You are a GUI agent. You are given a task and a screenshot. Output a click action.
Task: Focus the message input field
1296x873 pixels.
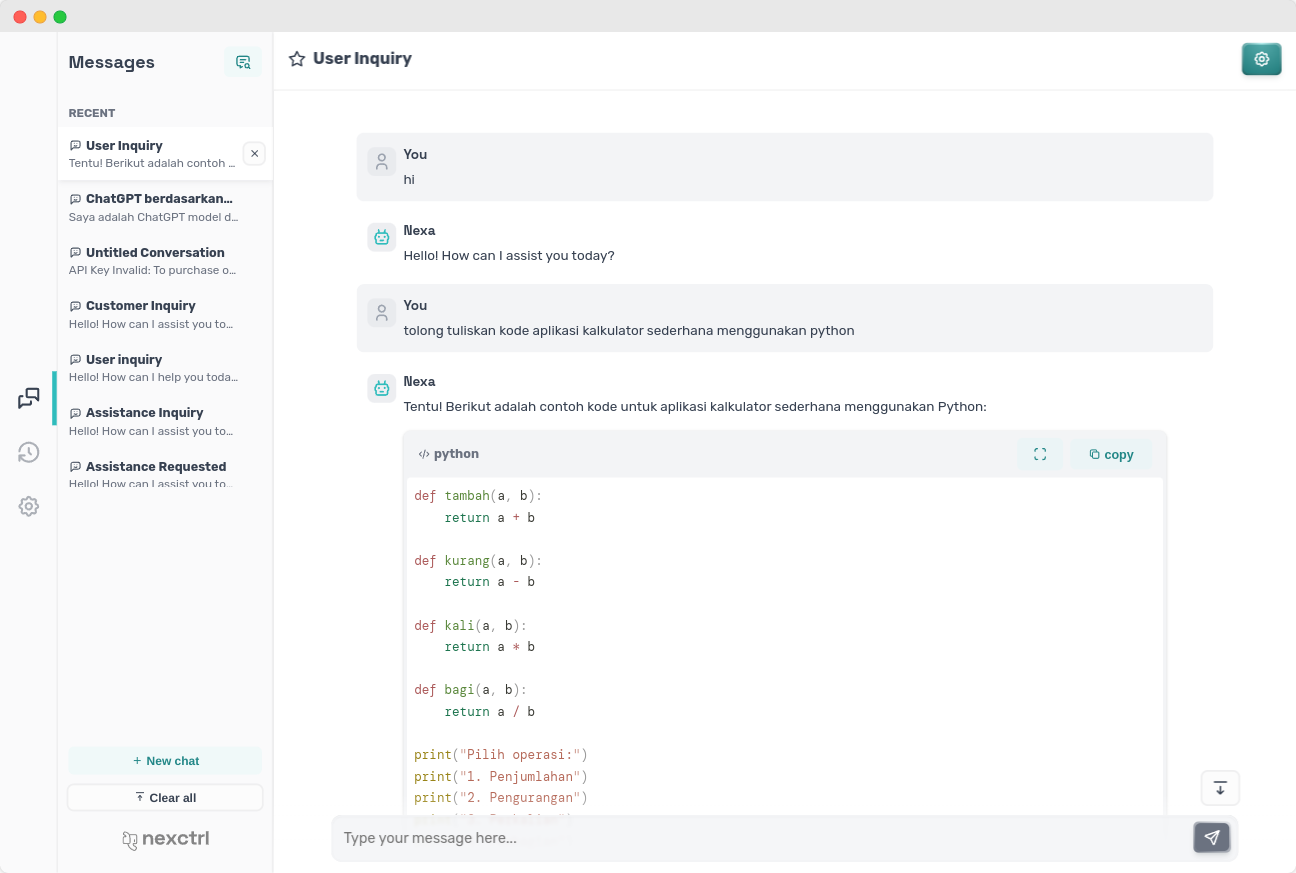point(760,838)
